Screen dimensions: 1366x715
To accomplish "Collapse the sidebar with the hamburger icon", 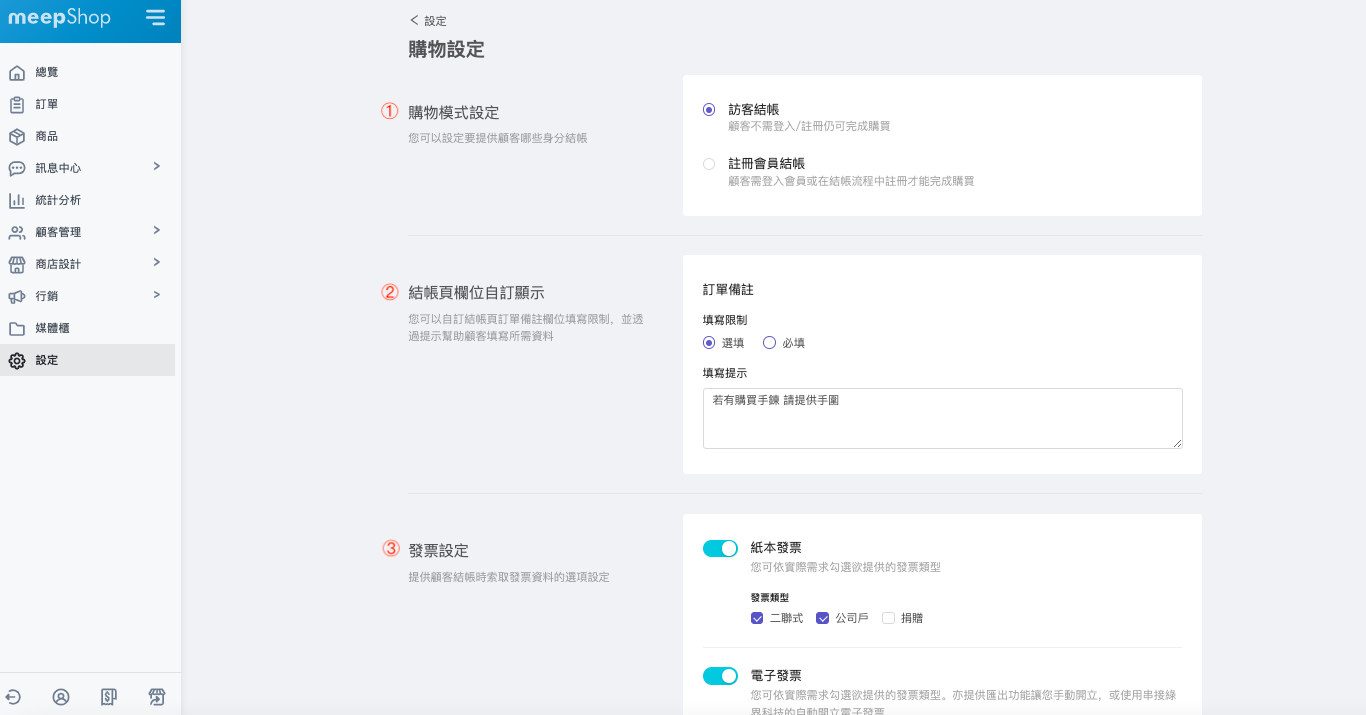I will [x=155, y=17].
